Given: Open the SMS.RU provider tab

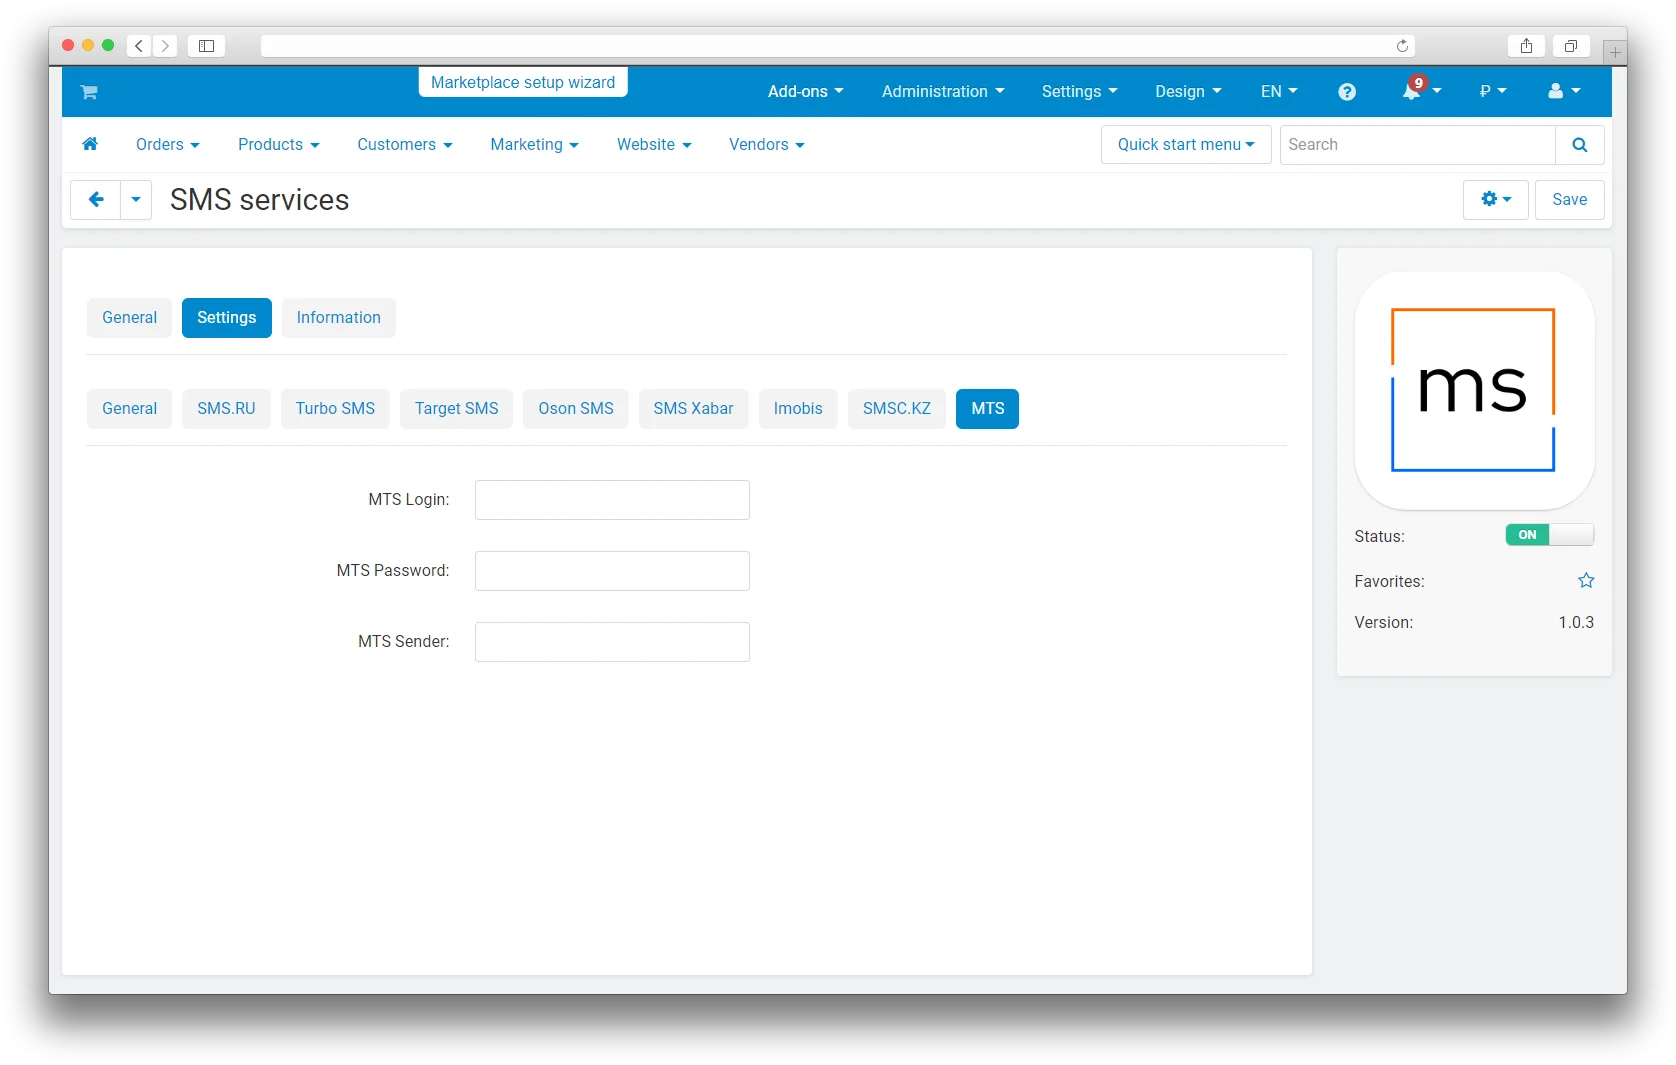Looking at the screenshot, I should 227,409.
